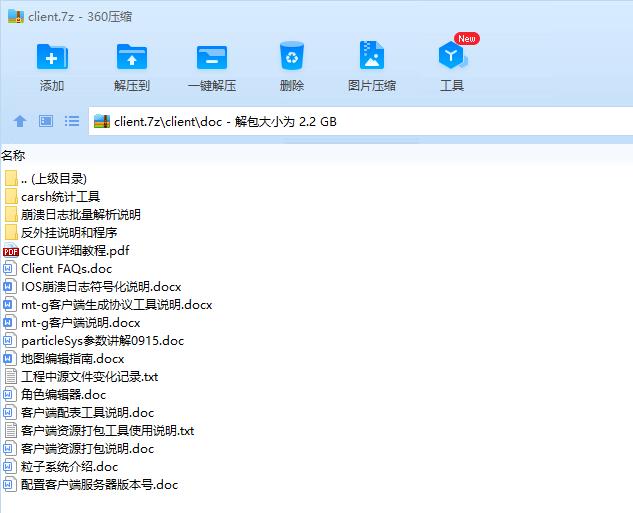Select the 崩溃日志批量解析说明 folder
633x513 pixels.
(x=80, y=215)
